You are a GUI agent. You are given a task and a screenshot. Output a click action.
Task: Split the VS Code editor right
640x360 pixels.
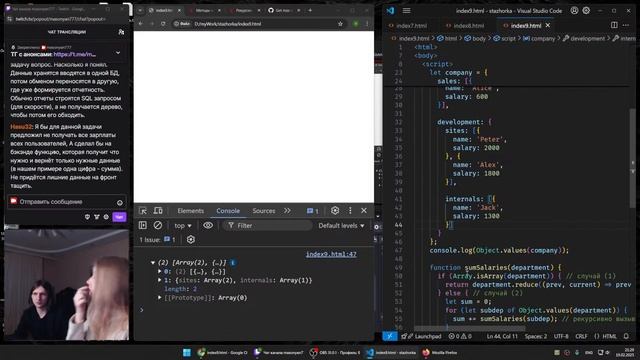point(614,25)
